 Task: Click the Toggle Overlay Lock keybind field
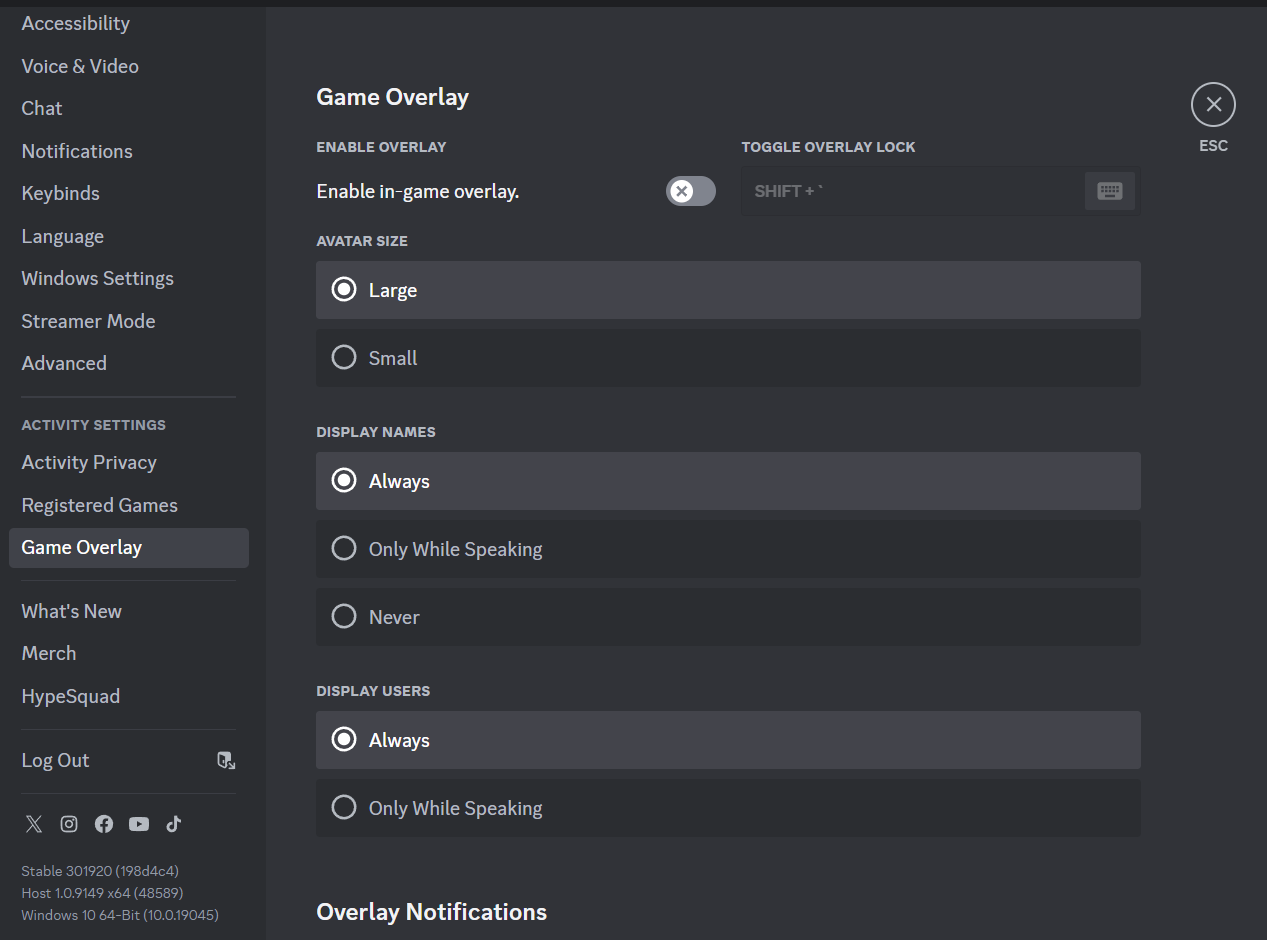[x=940, y=191]
